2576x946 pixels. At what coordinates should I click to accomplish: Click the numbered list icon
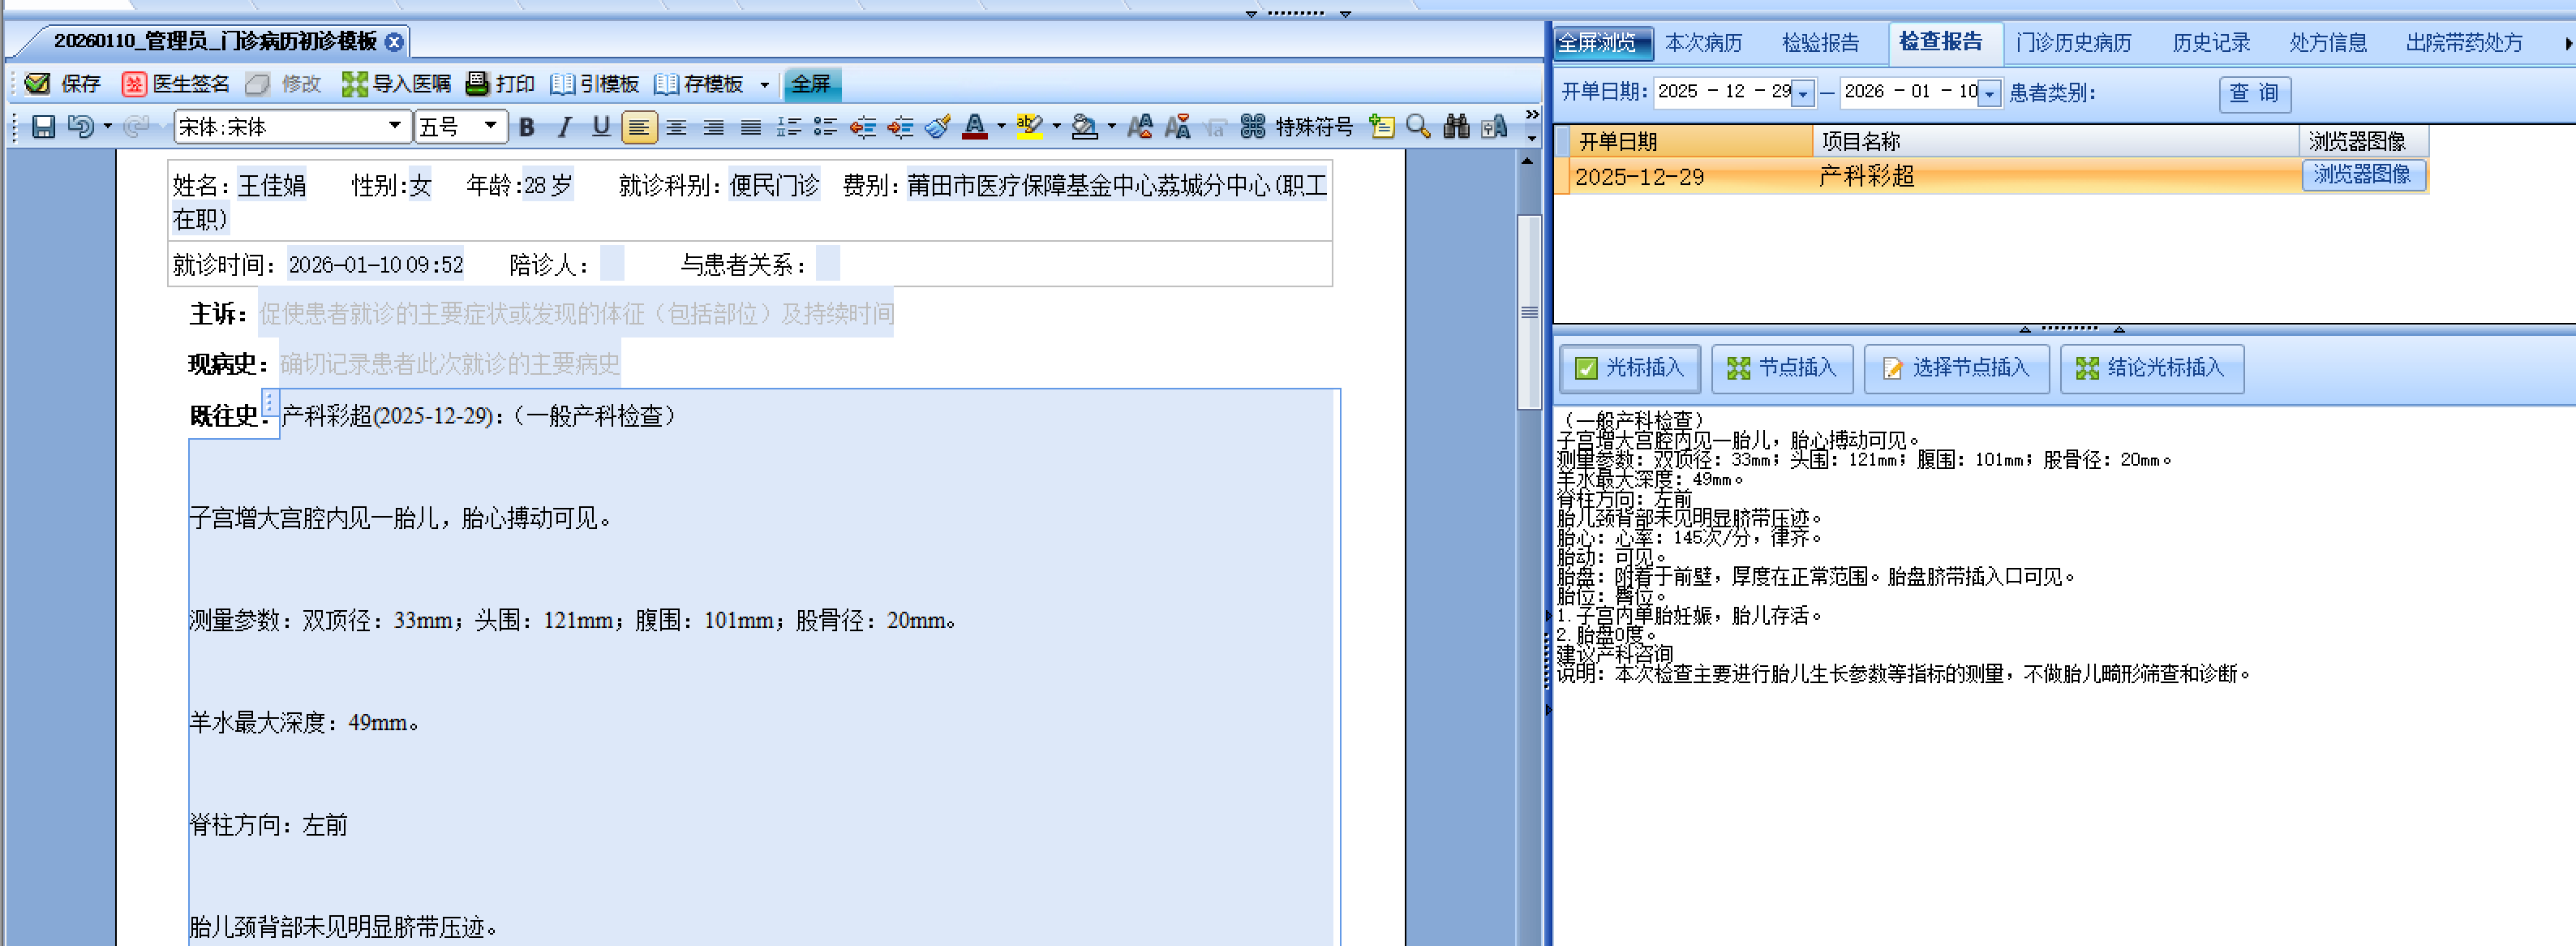tap(789, 127)
